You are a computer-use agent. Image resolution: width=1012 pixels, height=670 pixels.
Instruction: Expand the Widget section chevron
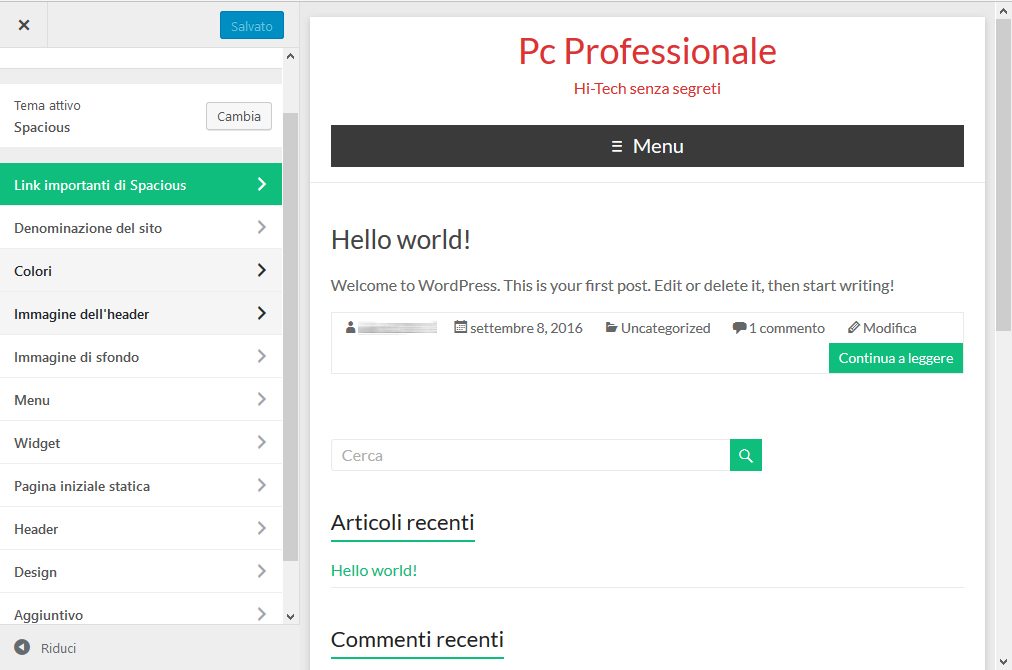[x=261, y=442]
